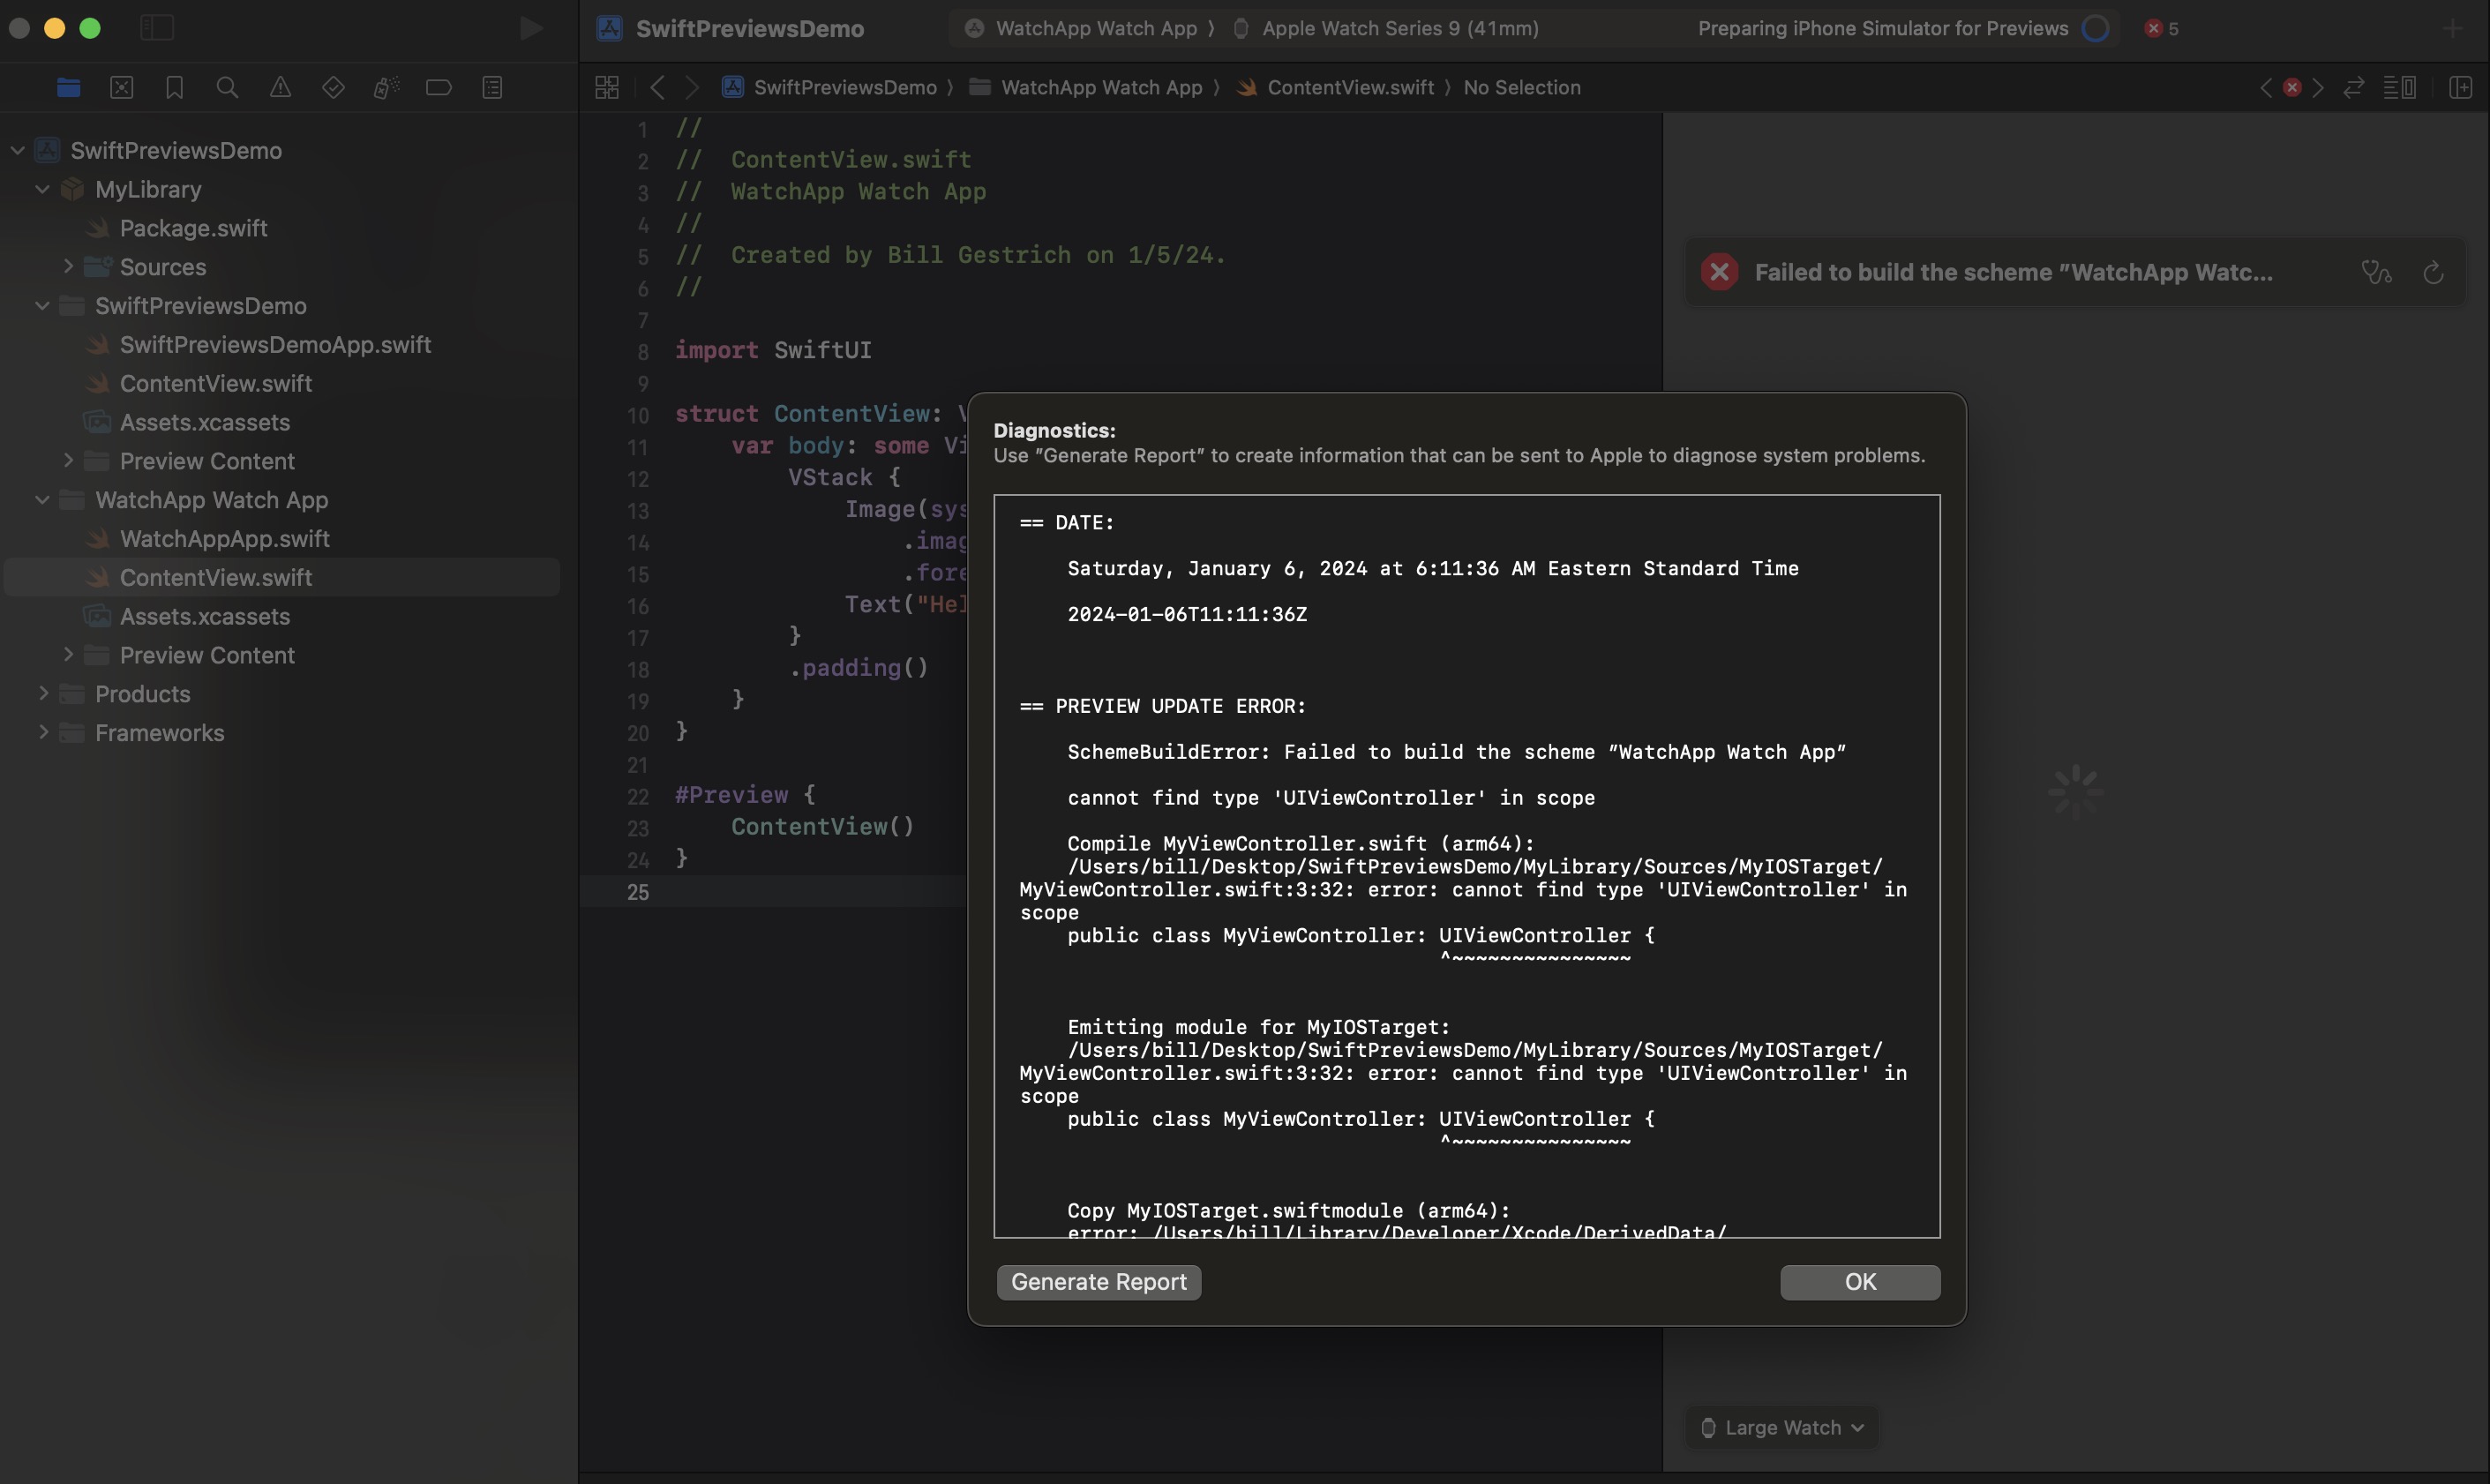Click the #Preview macro on line 22
Screen dimensions: 2490x1484
pos(731,795)
